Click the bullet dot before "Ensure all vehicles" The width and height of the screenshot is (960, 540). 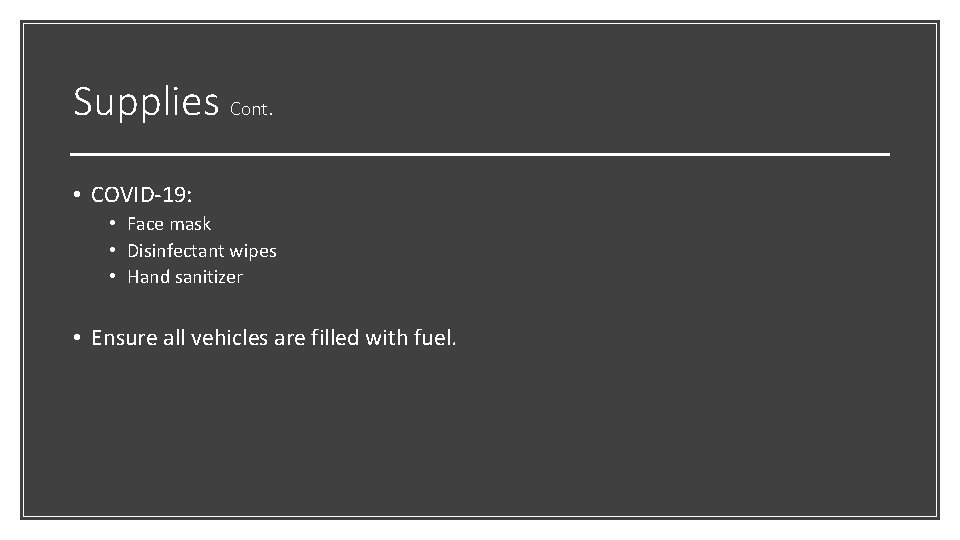click(x=77, y=338)
